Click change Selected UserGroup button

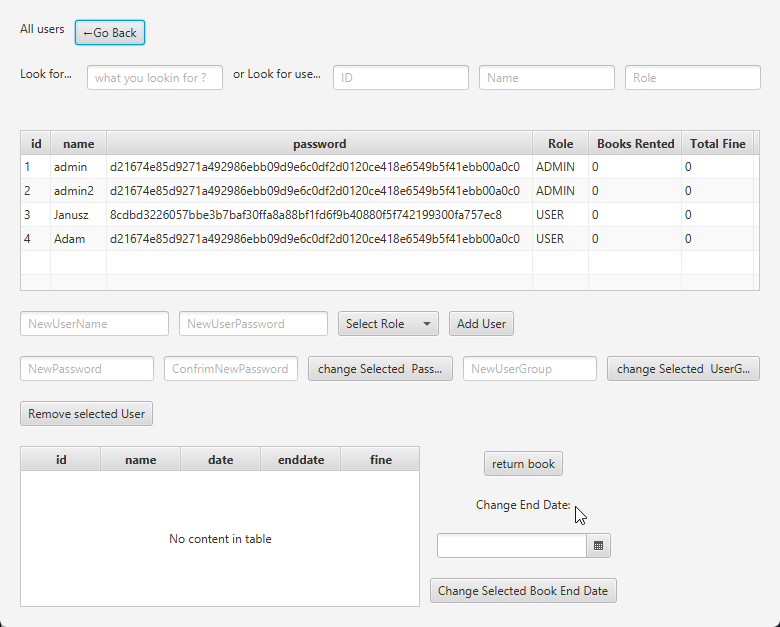coord(683,369)
